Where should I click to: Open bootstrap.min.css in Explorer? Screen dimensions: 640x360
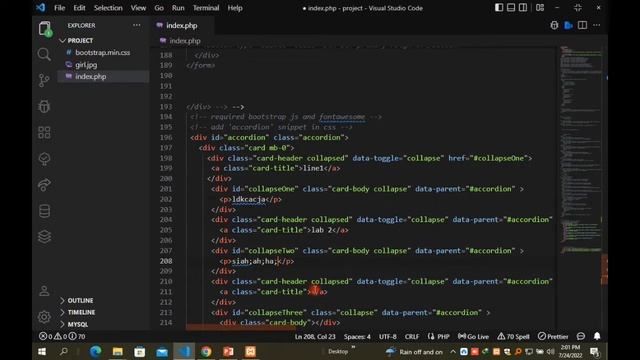(102, 52)
